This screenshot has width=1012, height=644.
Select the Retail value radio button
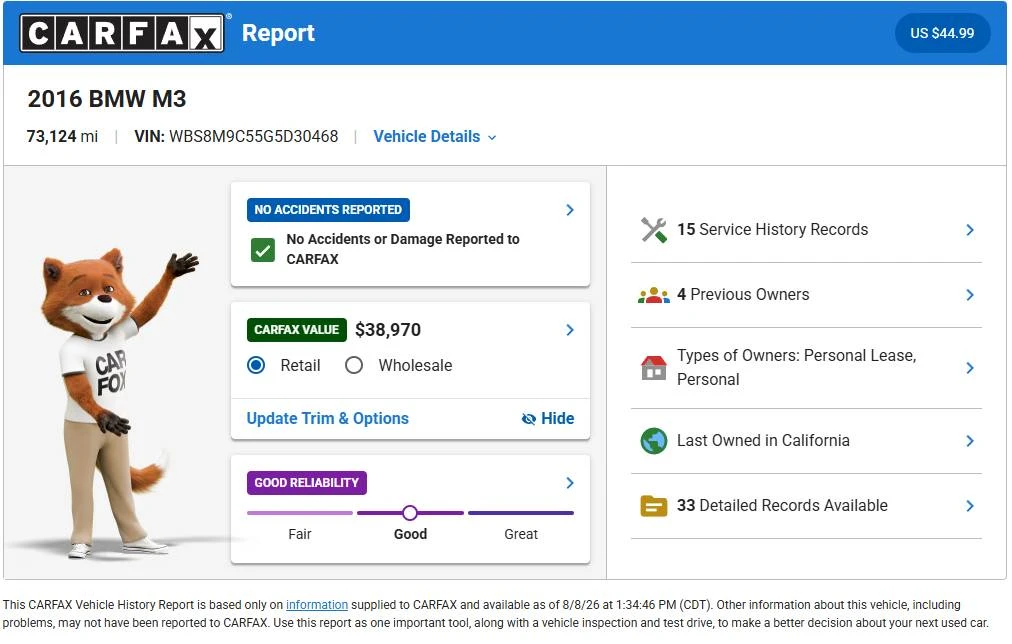click(x=256, y=365)
